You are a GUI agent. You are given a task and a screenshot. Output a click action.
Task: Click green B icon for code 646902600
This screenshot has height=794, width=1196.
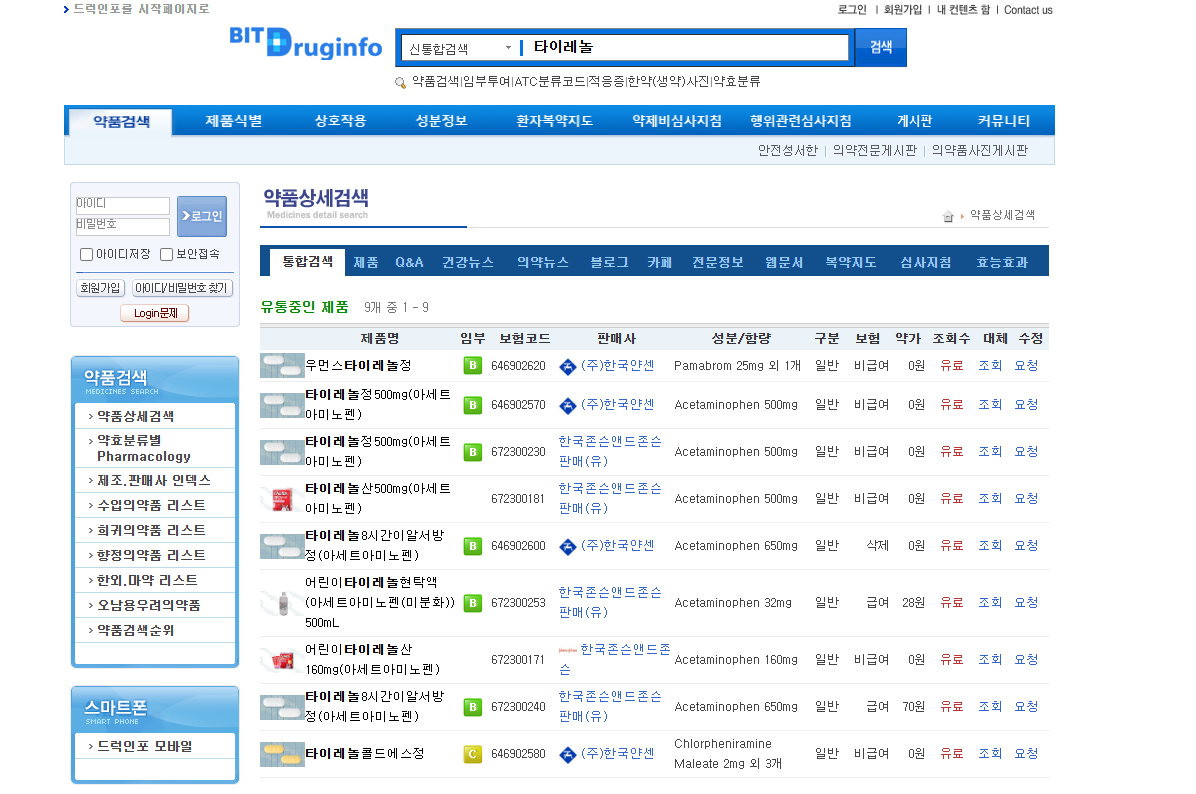[473, 546]
